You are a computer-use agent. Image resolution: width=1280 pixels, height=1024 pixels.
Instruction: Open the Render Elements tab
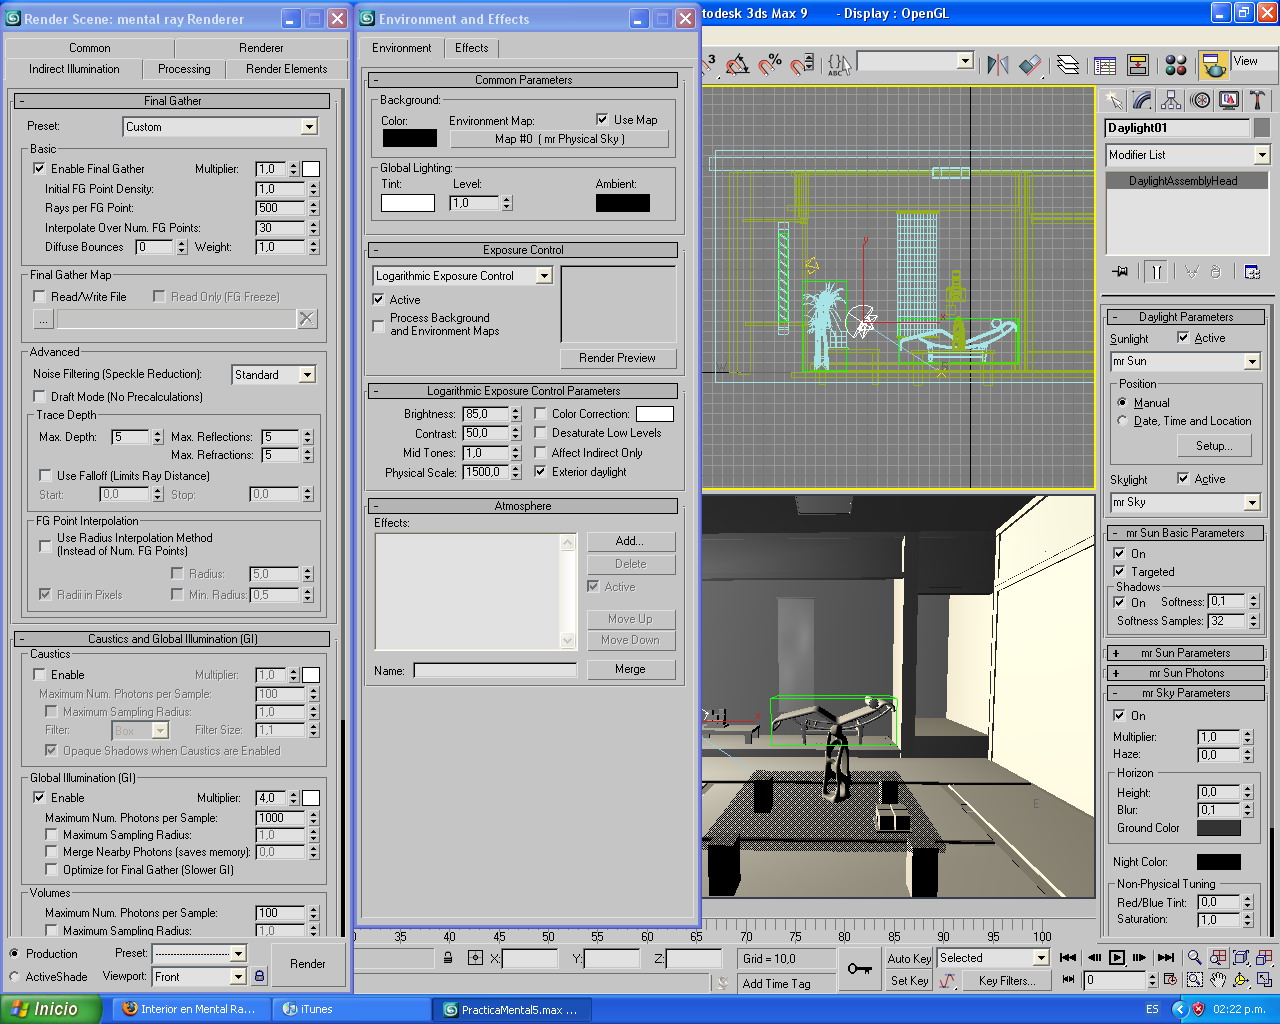[287, 69]
